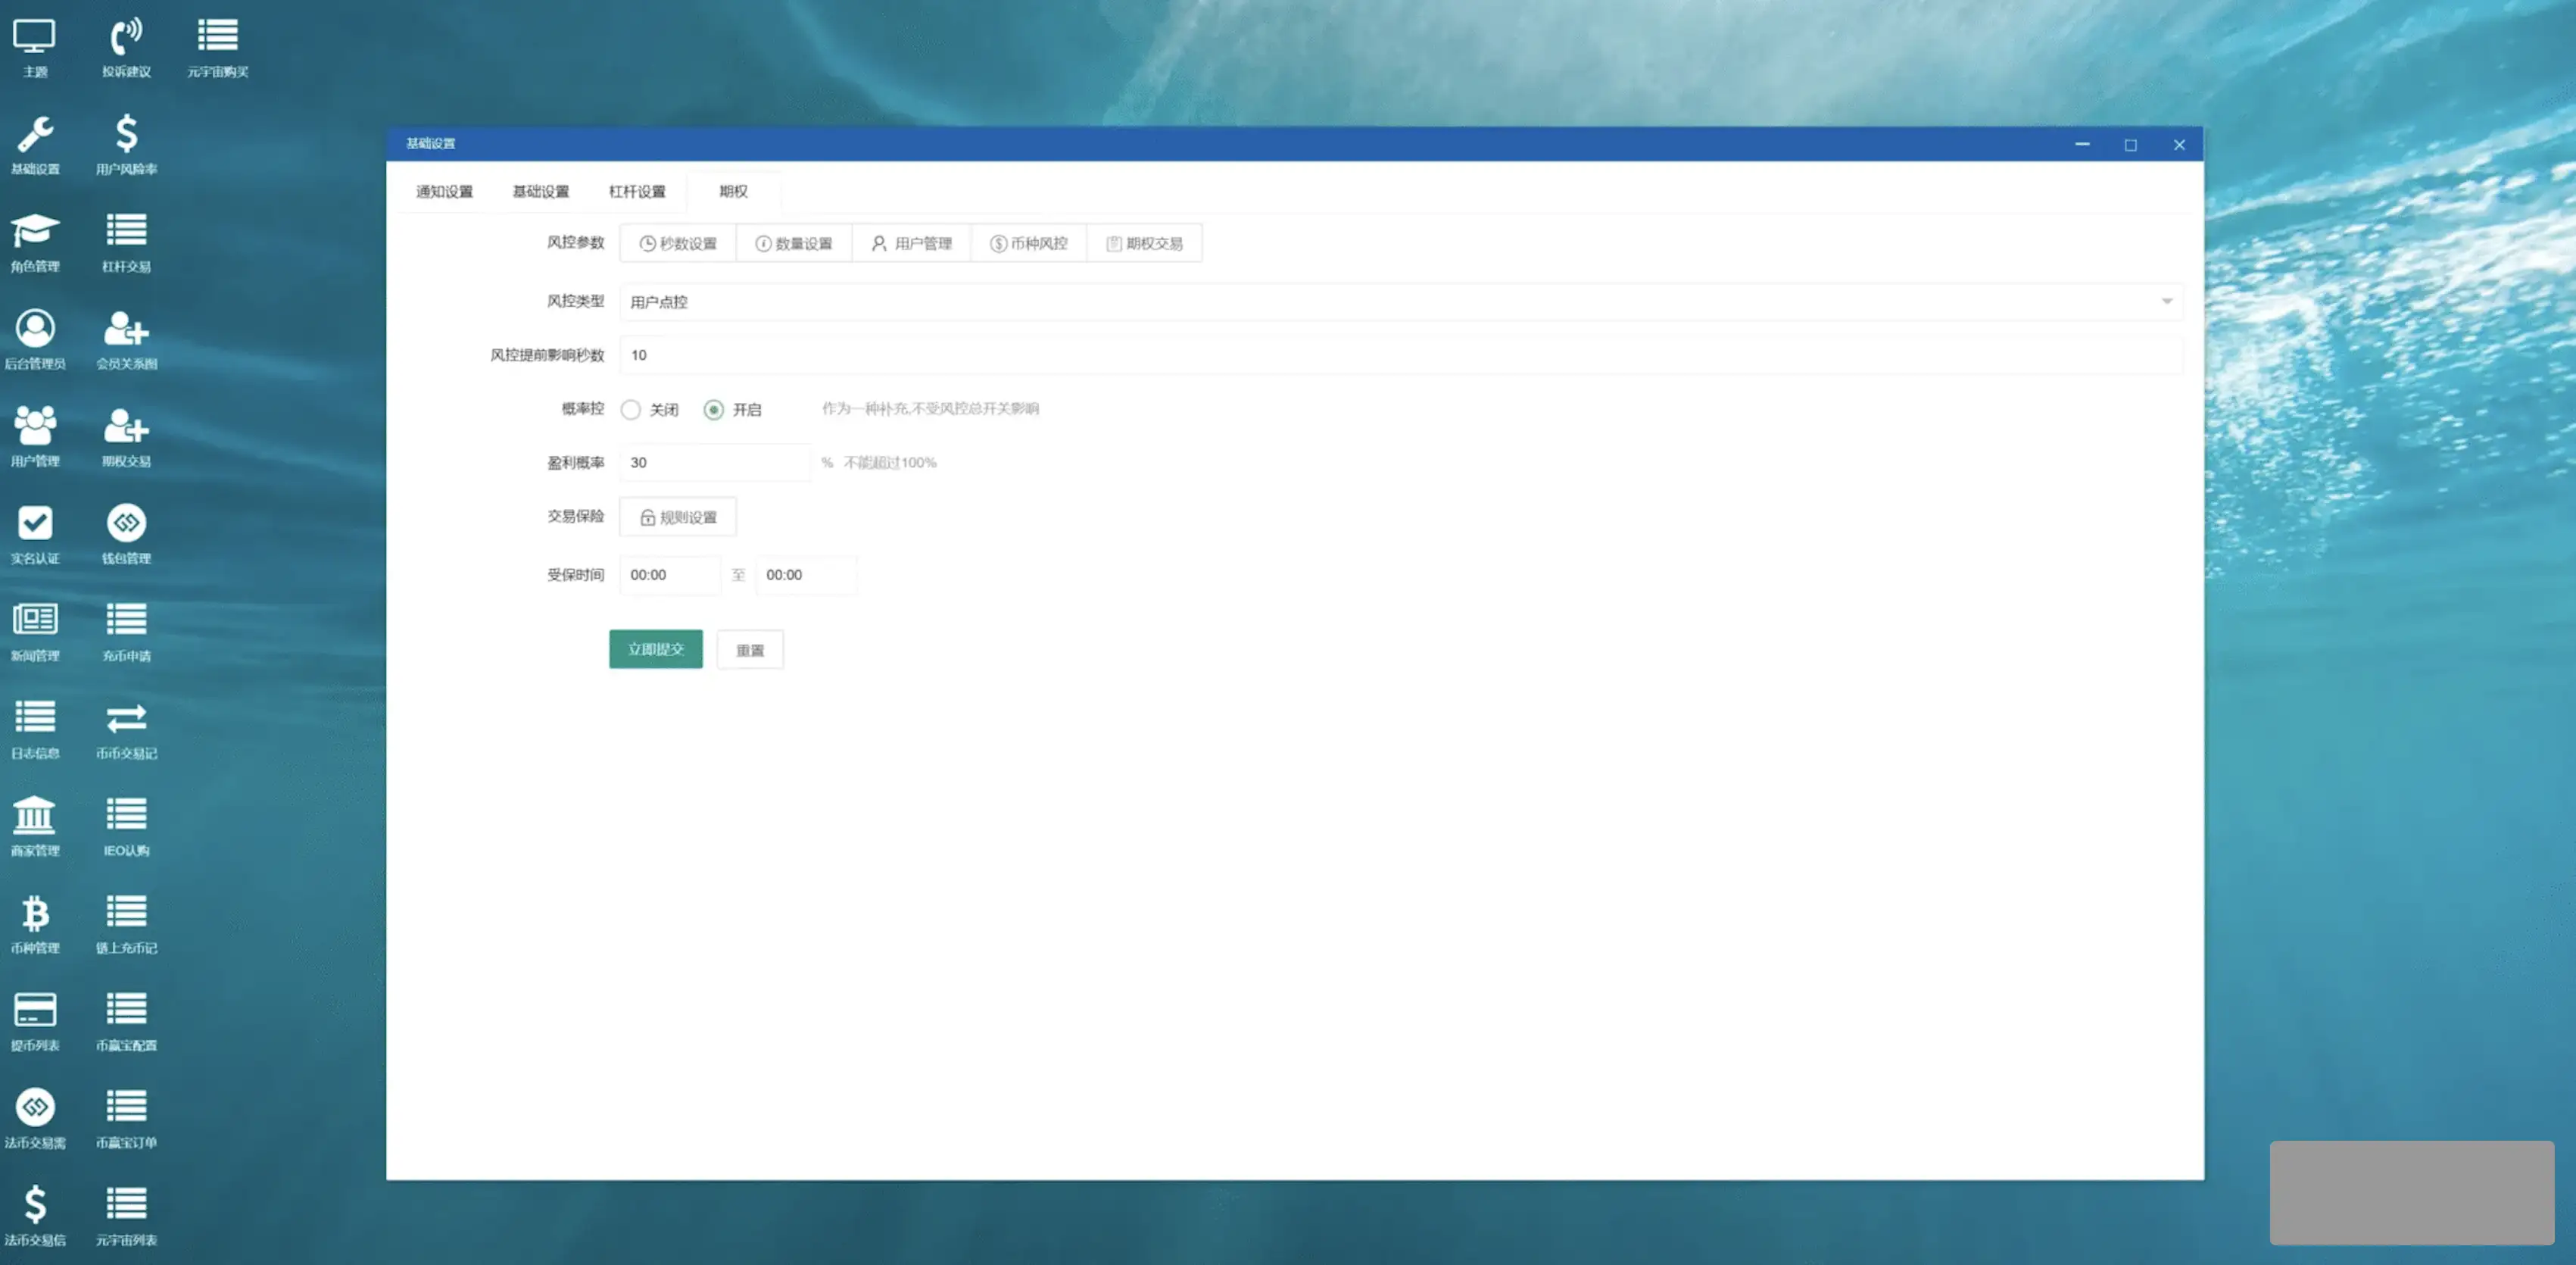The height and width of the screenshot is (1265, 2576).
Task: Select 开启 radio for 概率控
Action: point(713,410)
